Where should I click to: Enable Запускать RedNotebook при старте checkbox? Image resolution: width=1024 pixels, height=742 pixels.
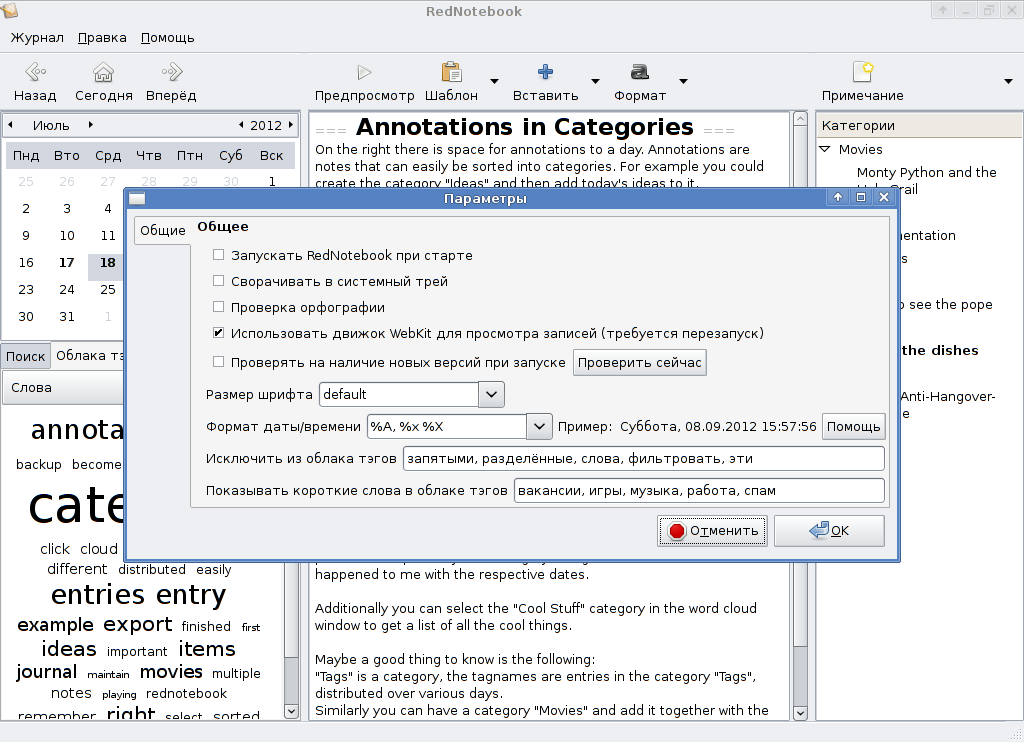pyautogui.click(x=219, y=255)
